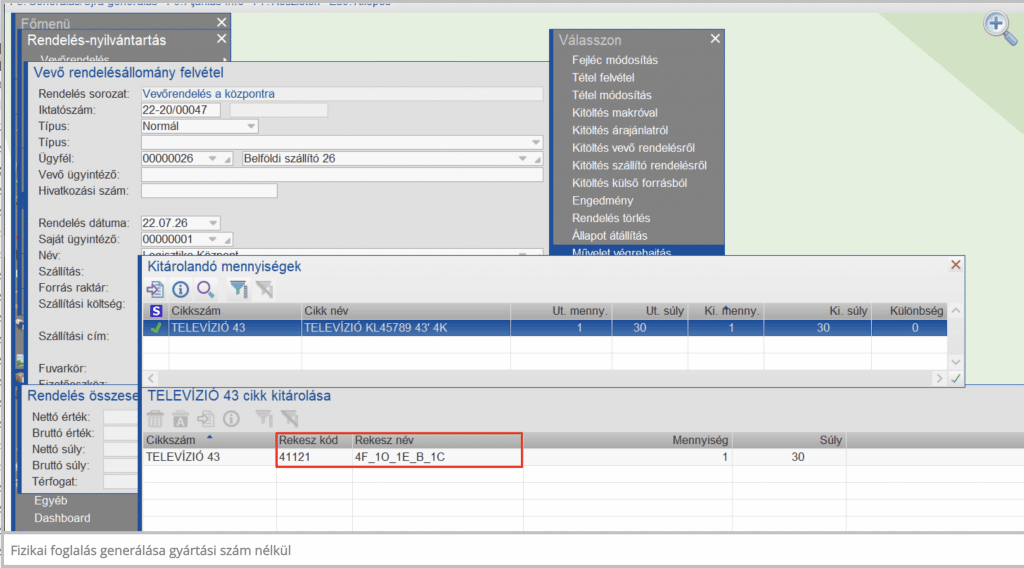Clear filter icon in Kitárolandó mennyiségek toolbar
The height and width of the screenshot is (568, 1024).
point(264,289)
